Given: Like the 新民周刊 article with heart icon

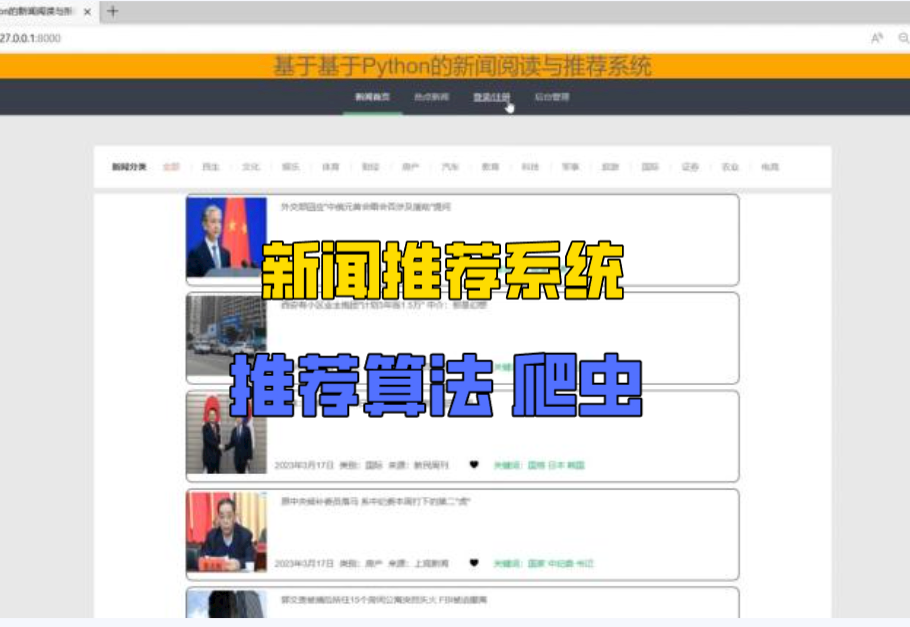Looking at the screenshot, I should pyautogui.click(x=474, y=464).
